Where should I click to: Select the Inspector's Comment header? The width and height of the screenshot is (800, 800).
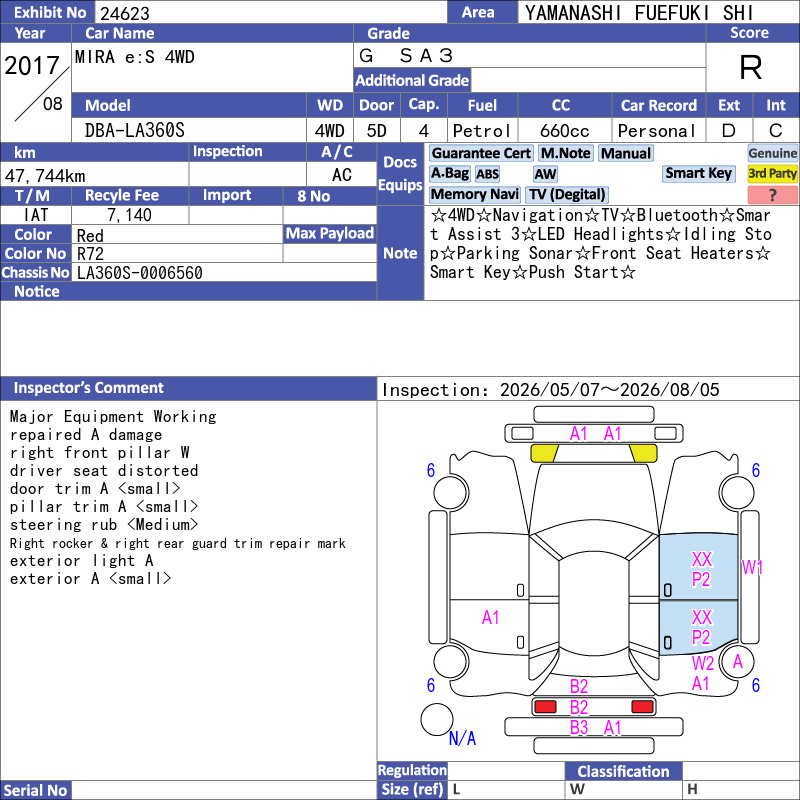click(188, 388)
